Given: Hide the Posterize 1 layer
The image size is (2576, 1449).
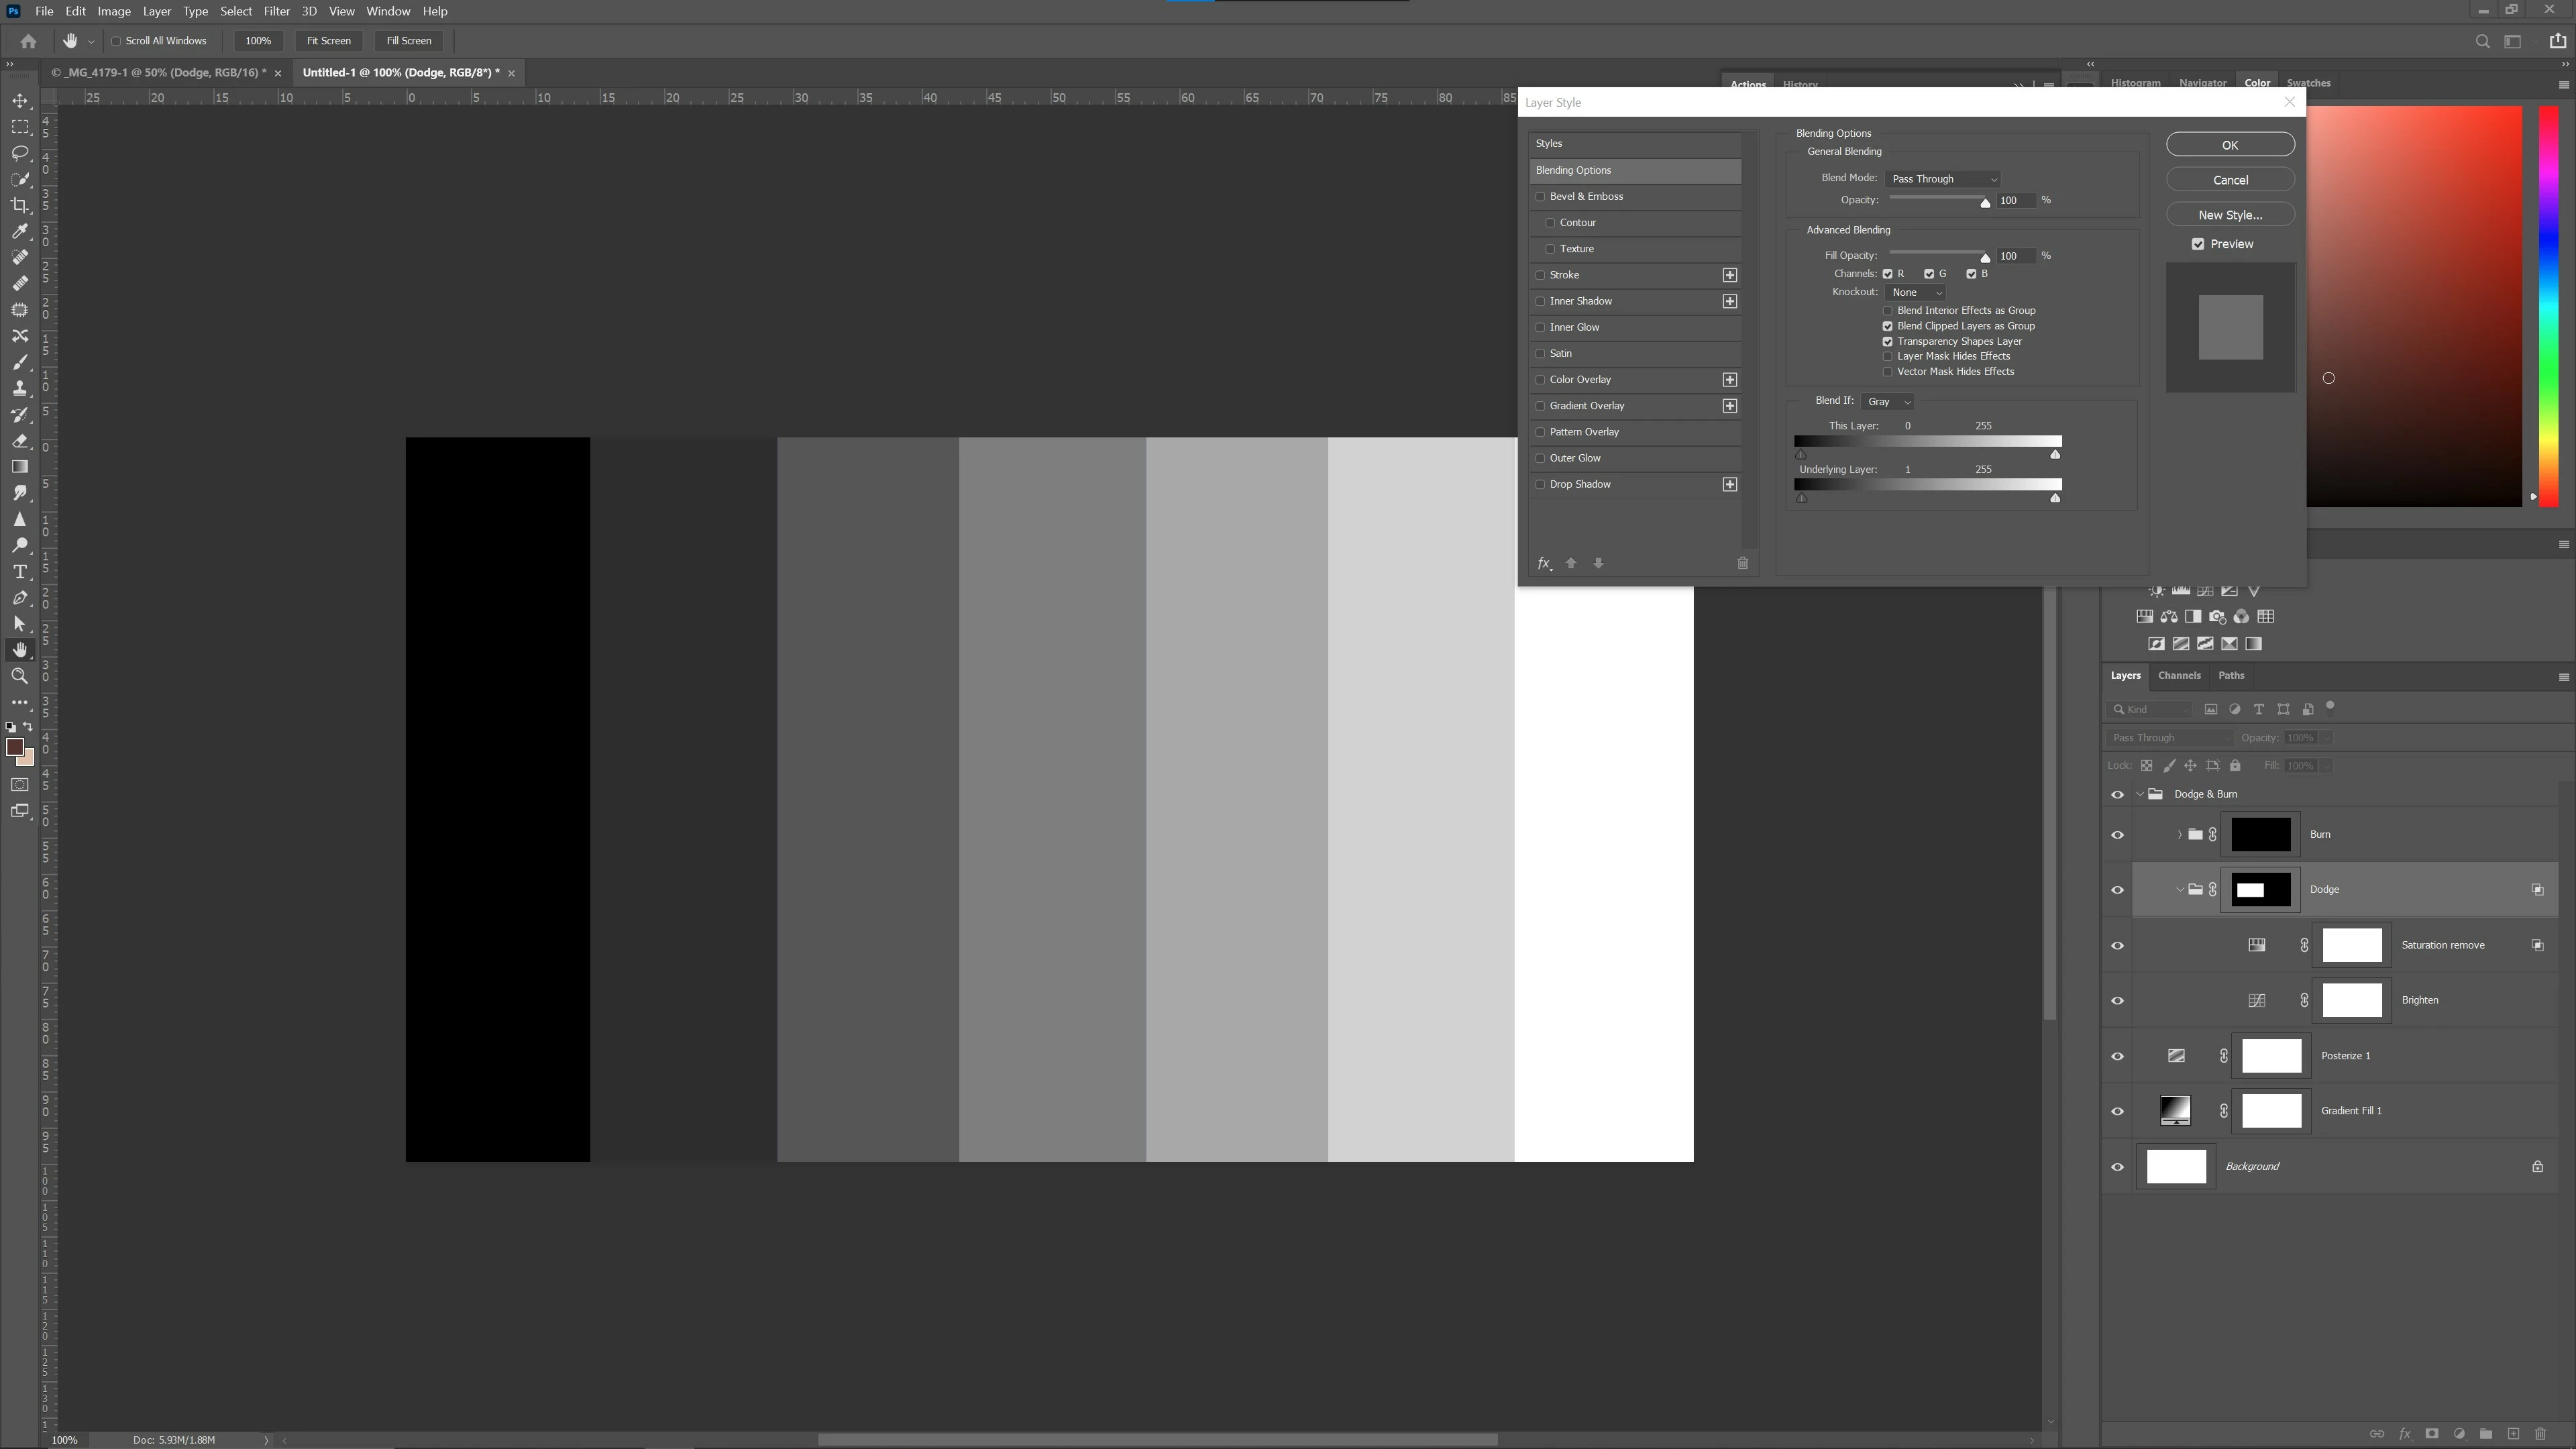Looking at the screenshot, I should tap(2117, 1057).
